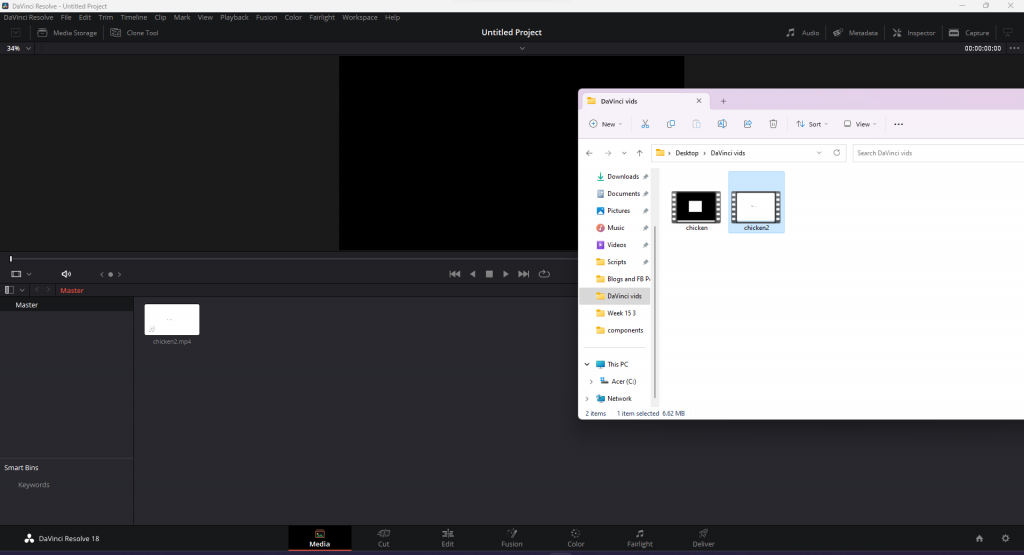This screenshot has height=555, width=1024.
Task: Open the Clone Tool
Action: 135,33
